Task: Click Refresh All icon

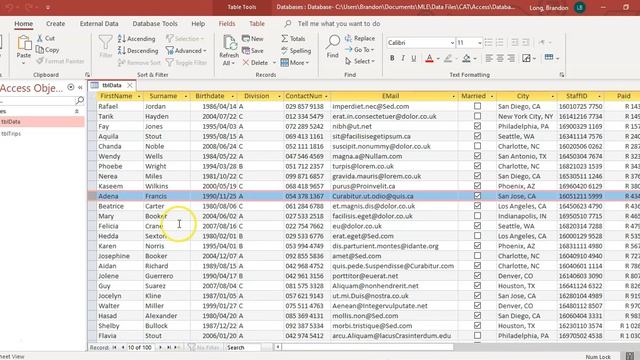Action: tap(229, 42)
